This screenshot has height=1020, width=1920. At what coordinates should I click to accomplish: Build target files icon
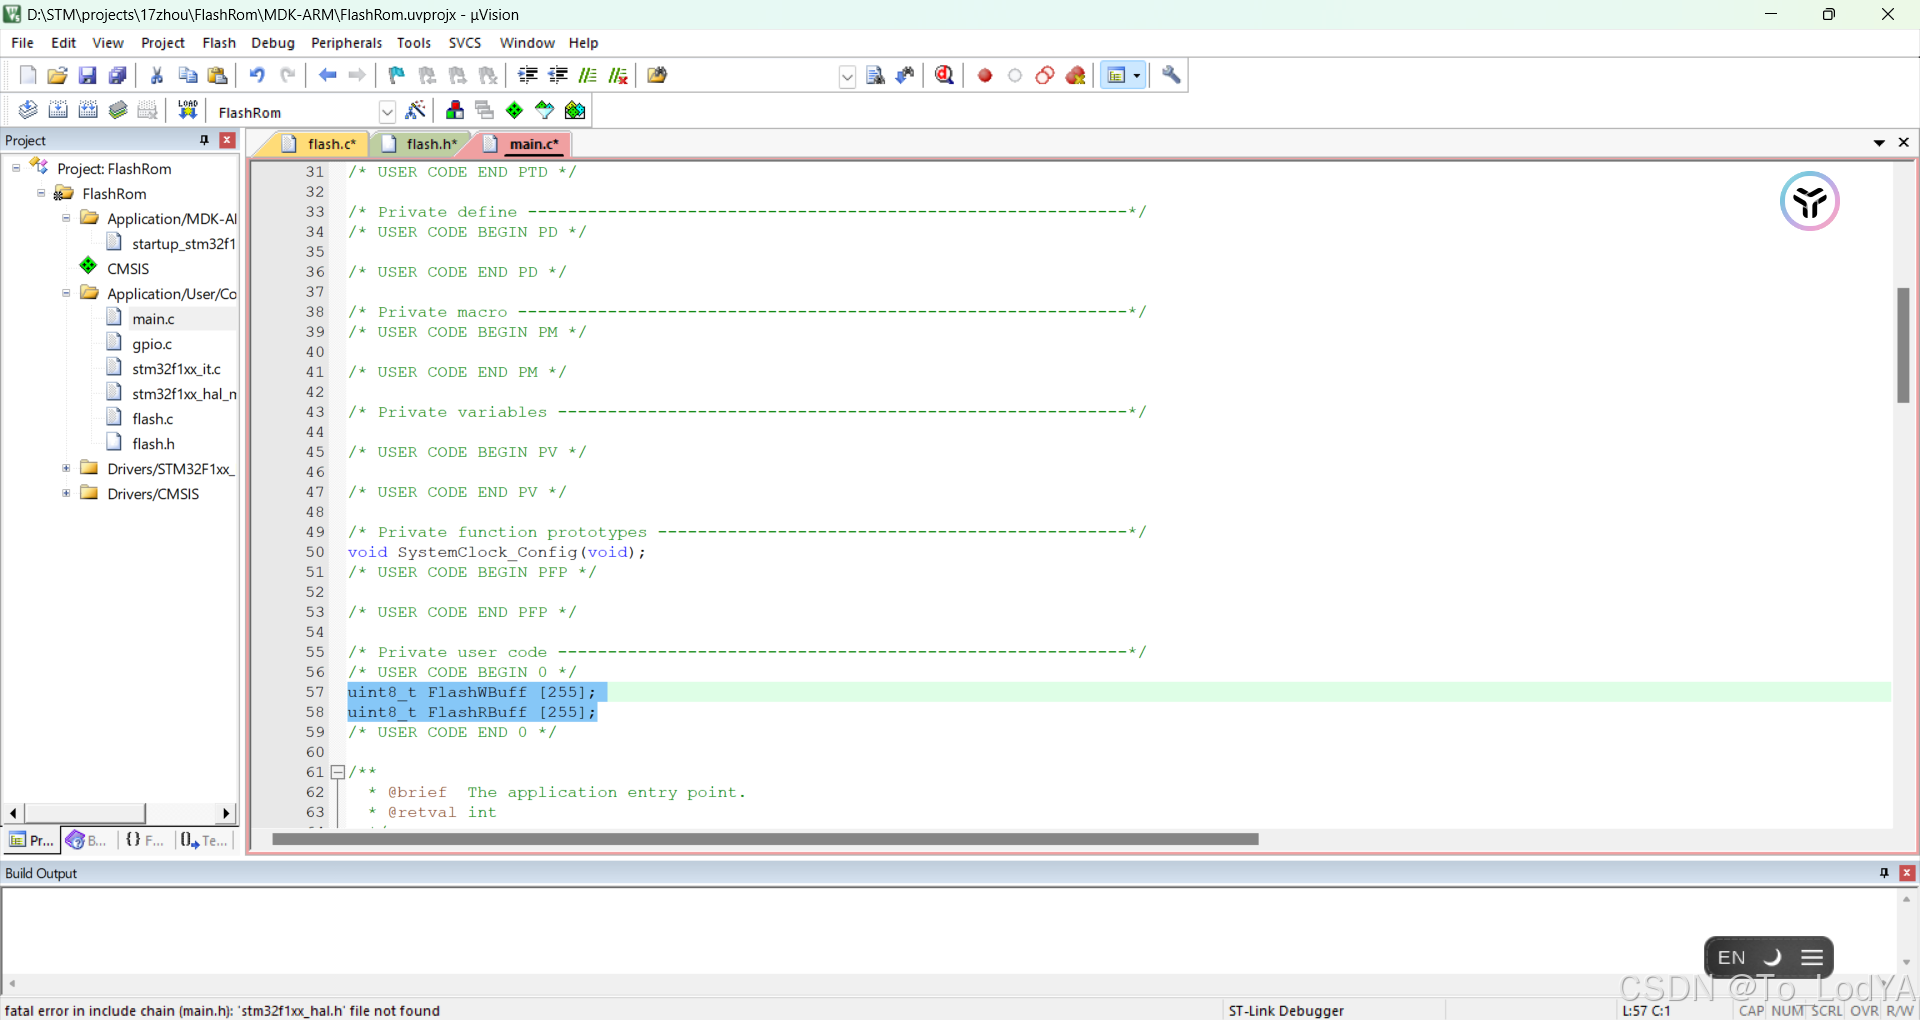pos(58,110)
